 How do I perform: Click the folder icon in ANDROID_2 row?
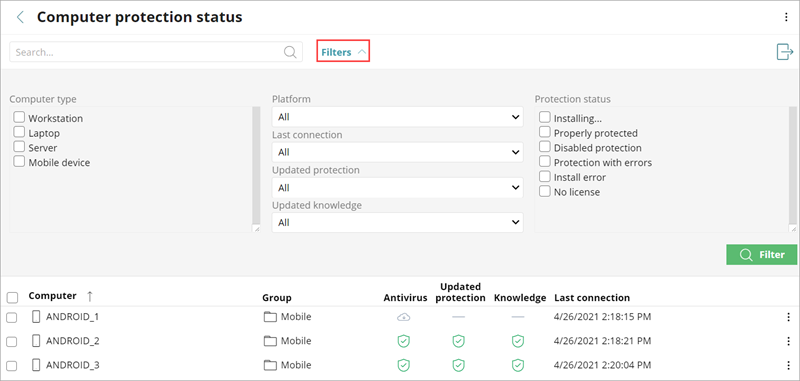tap(270, 341)
